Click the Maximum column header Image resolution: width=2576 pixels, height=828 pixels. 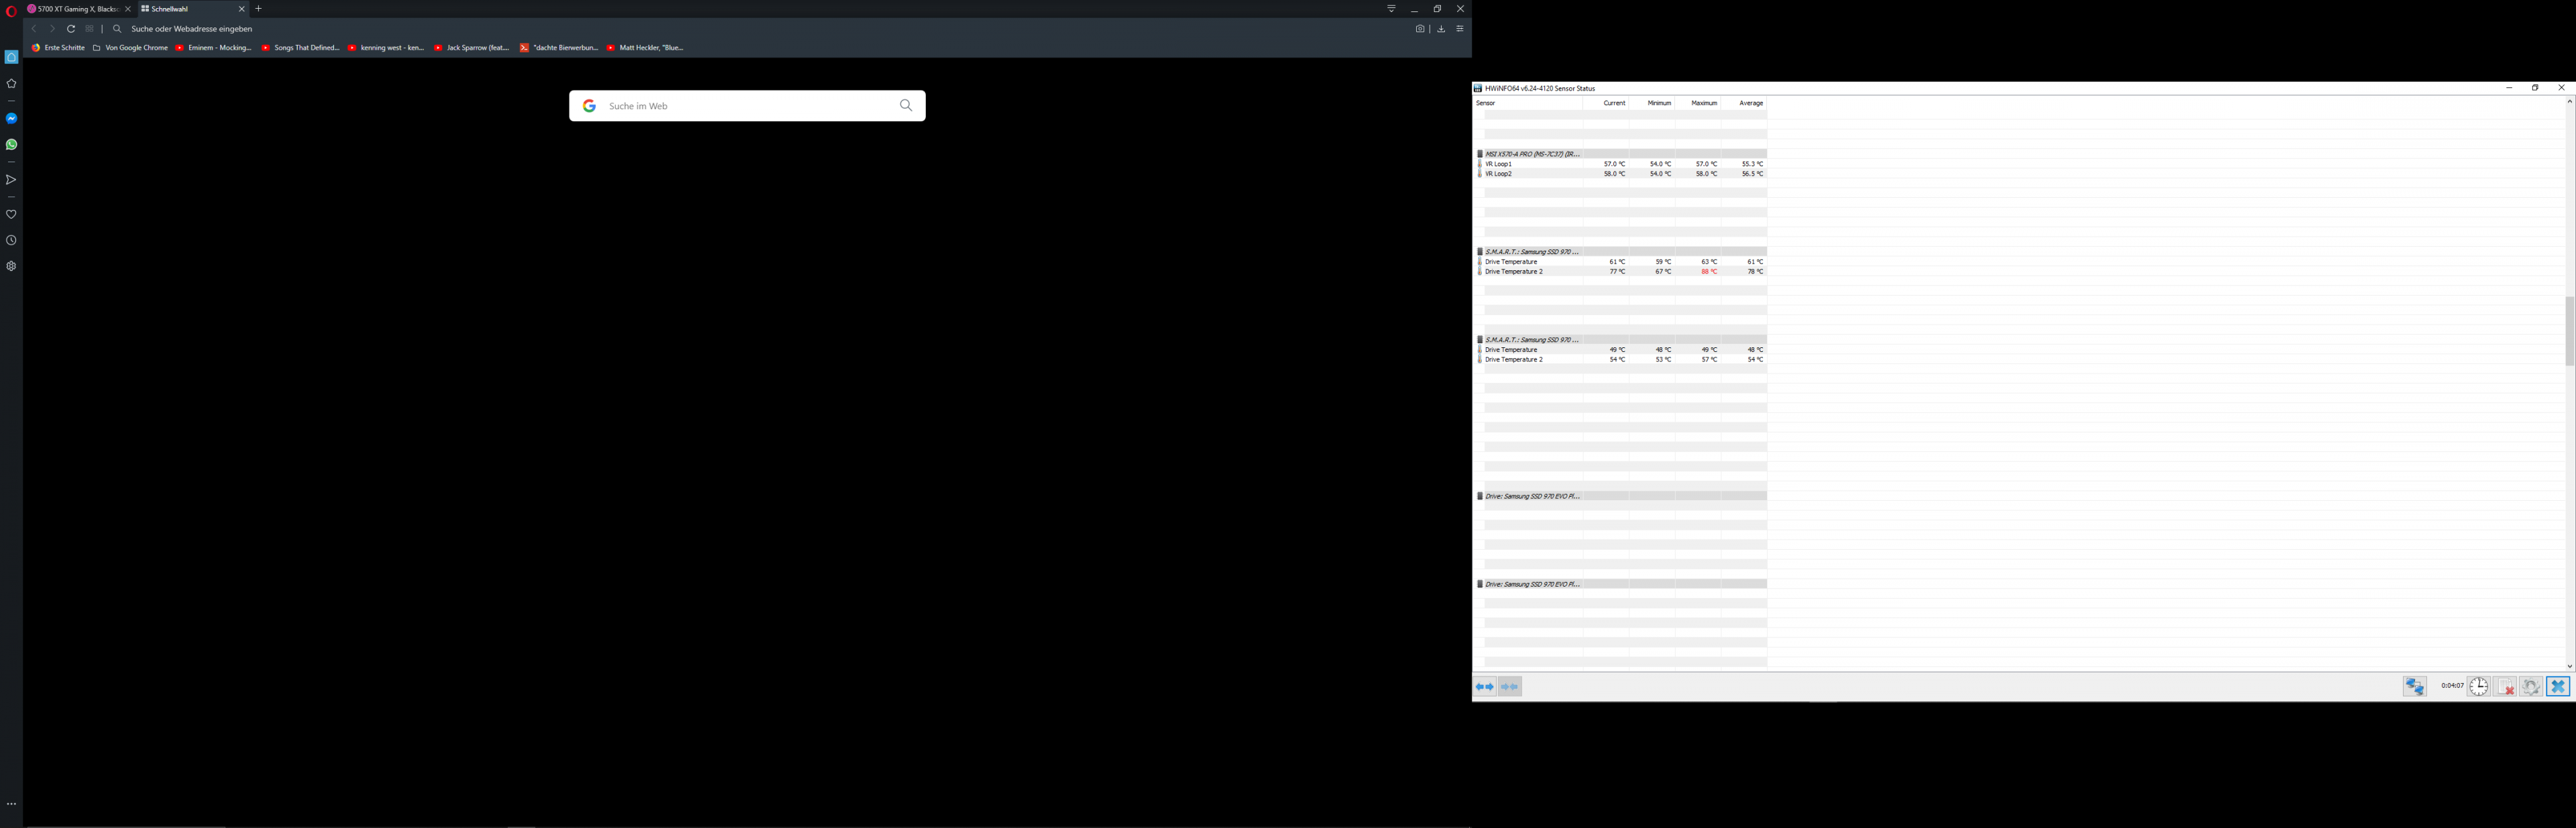tap(1703, 103)
